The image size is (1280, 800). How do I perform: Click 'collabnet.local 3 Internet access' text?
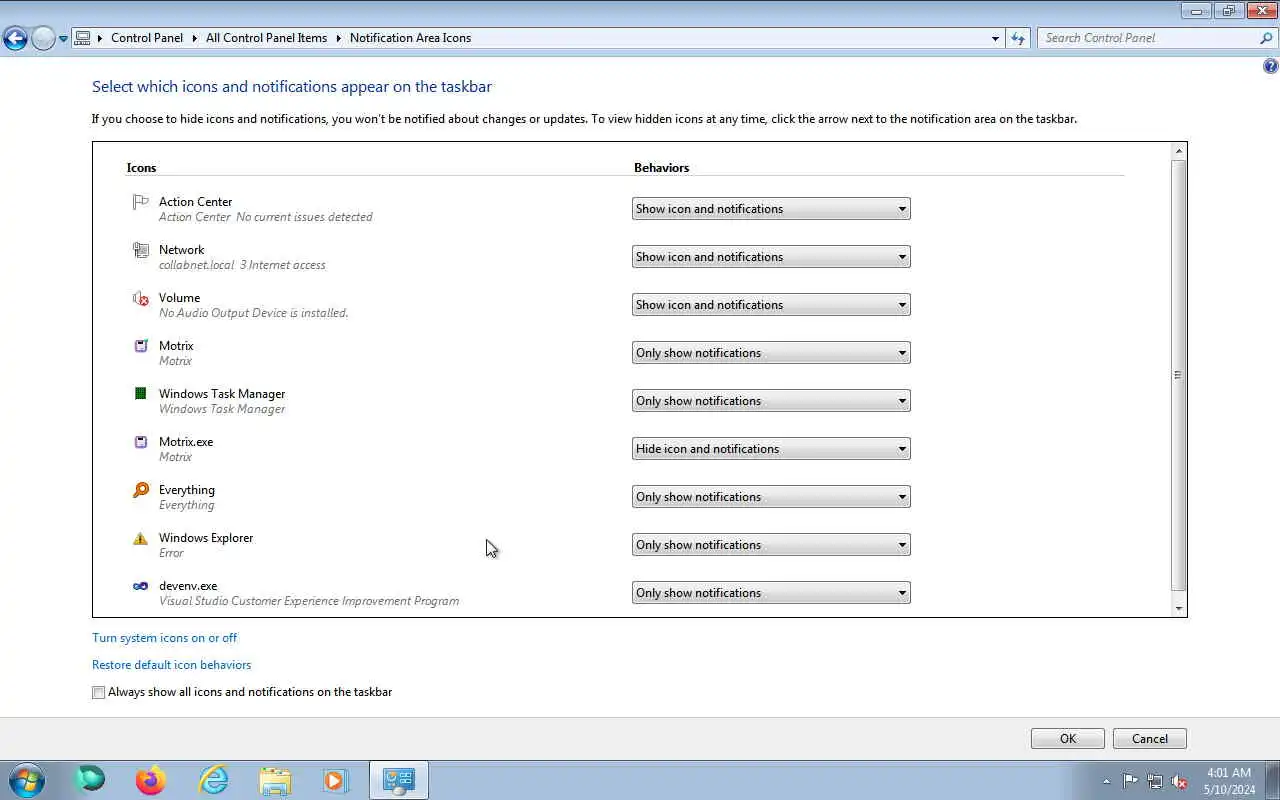pos(242,265)
